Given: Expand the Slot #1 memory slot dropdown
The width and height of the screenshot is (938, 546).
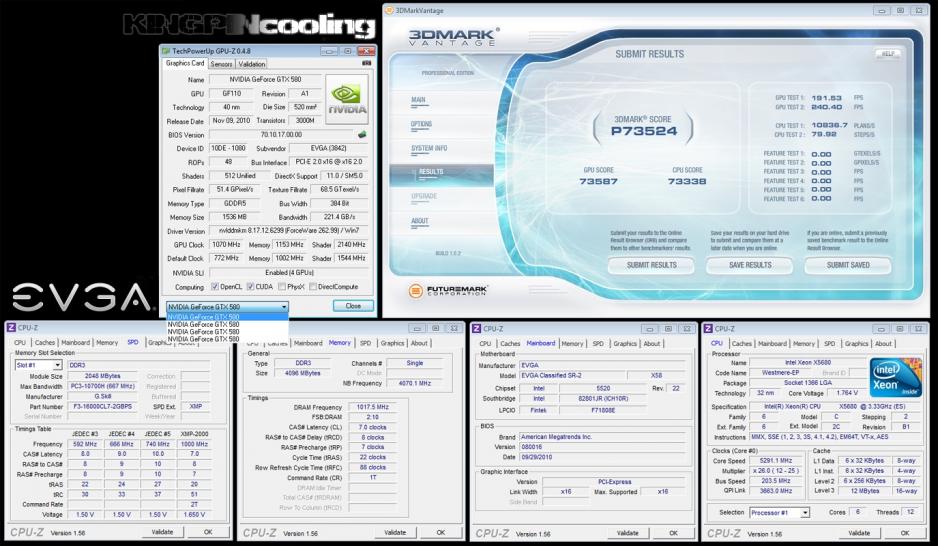Looking at the screenshot, I should tap(38, 365).
